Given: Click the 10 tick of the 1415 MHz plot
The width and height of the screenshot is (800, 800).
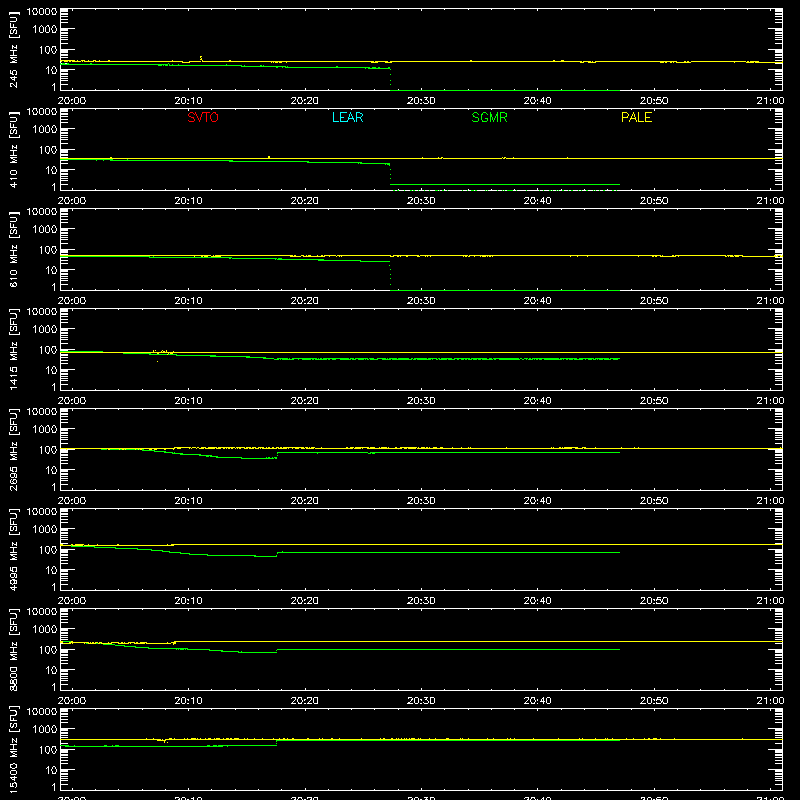Looking at the screenshot, I should point(51,370).
